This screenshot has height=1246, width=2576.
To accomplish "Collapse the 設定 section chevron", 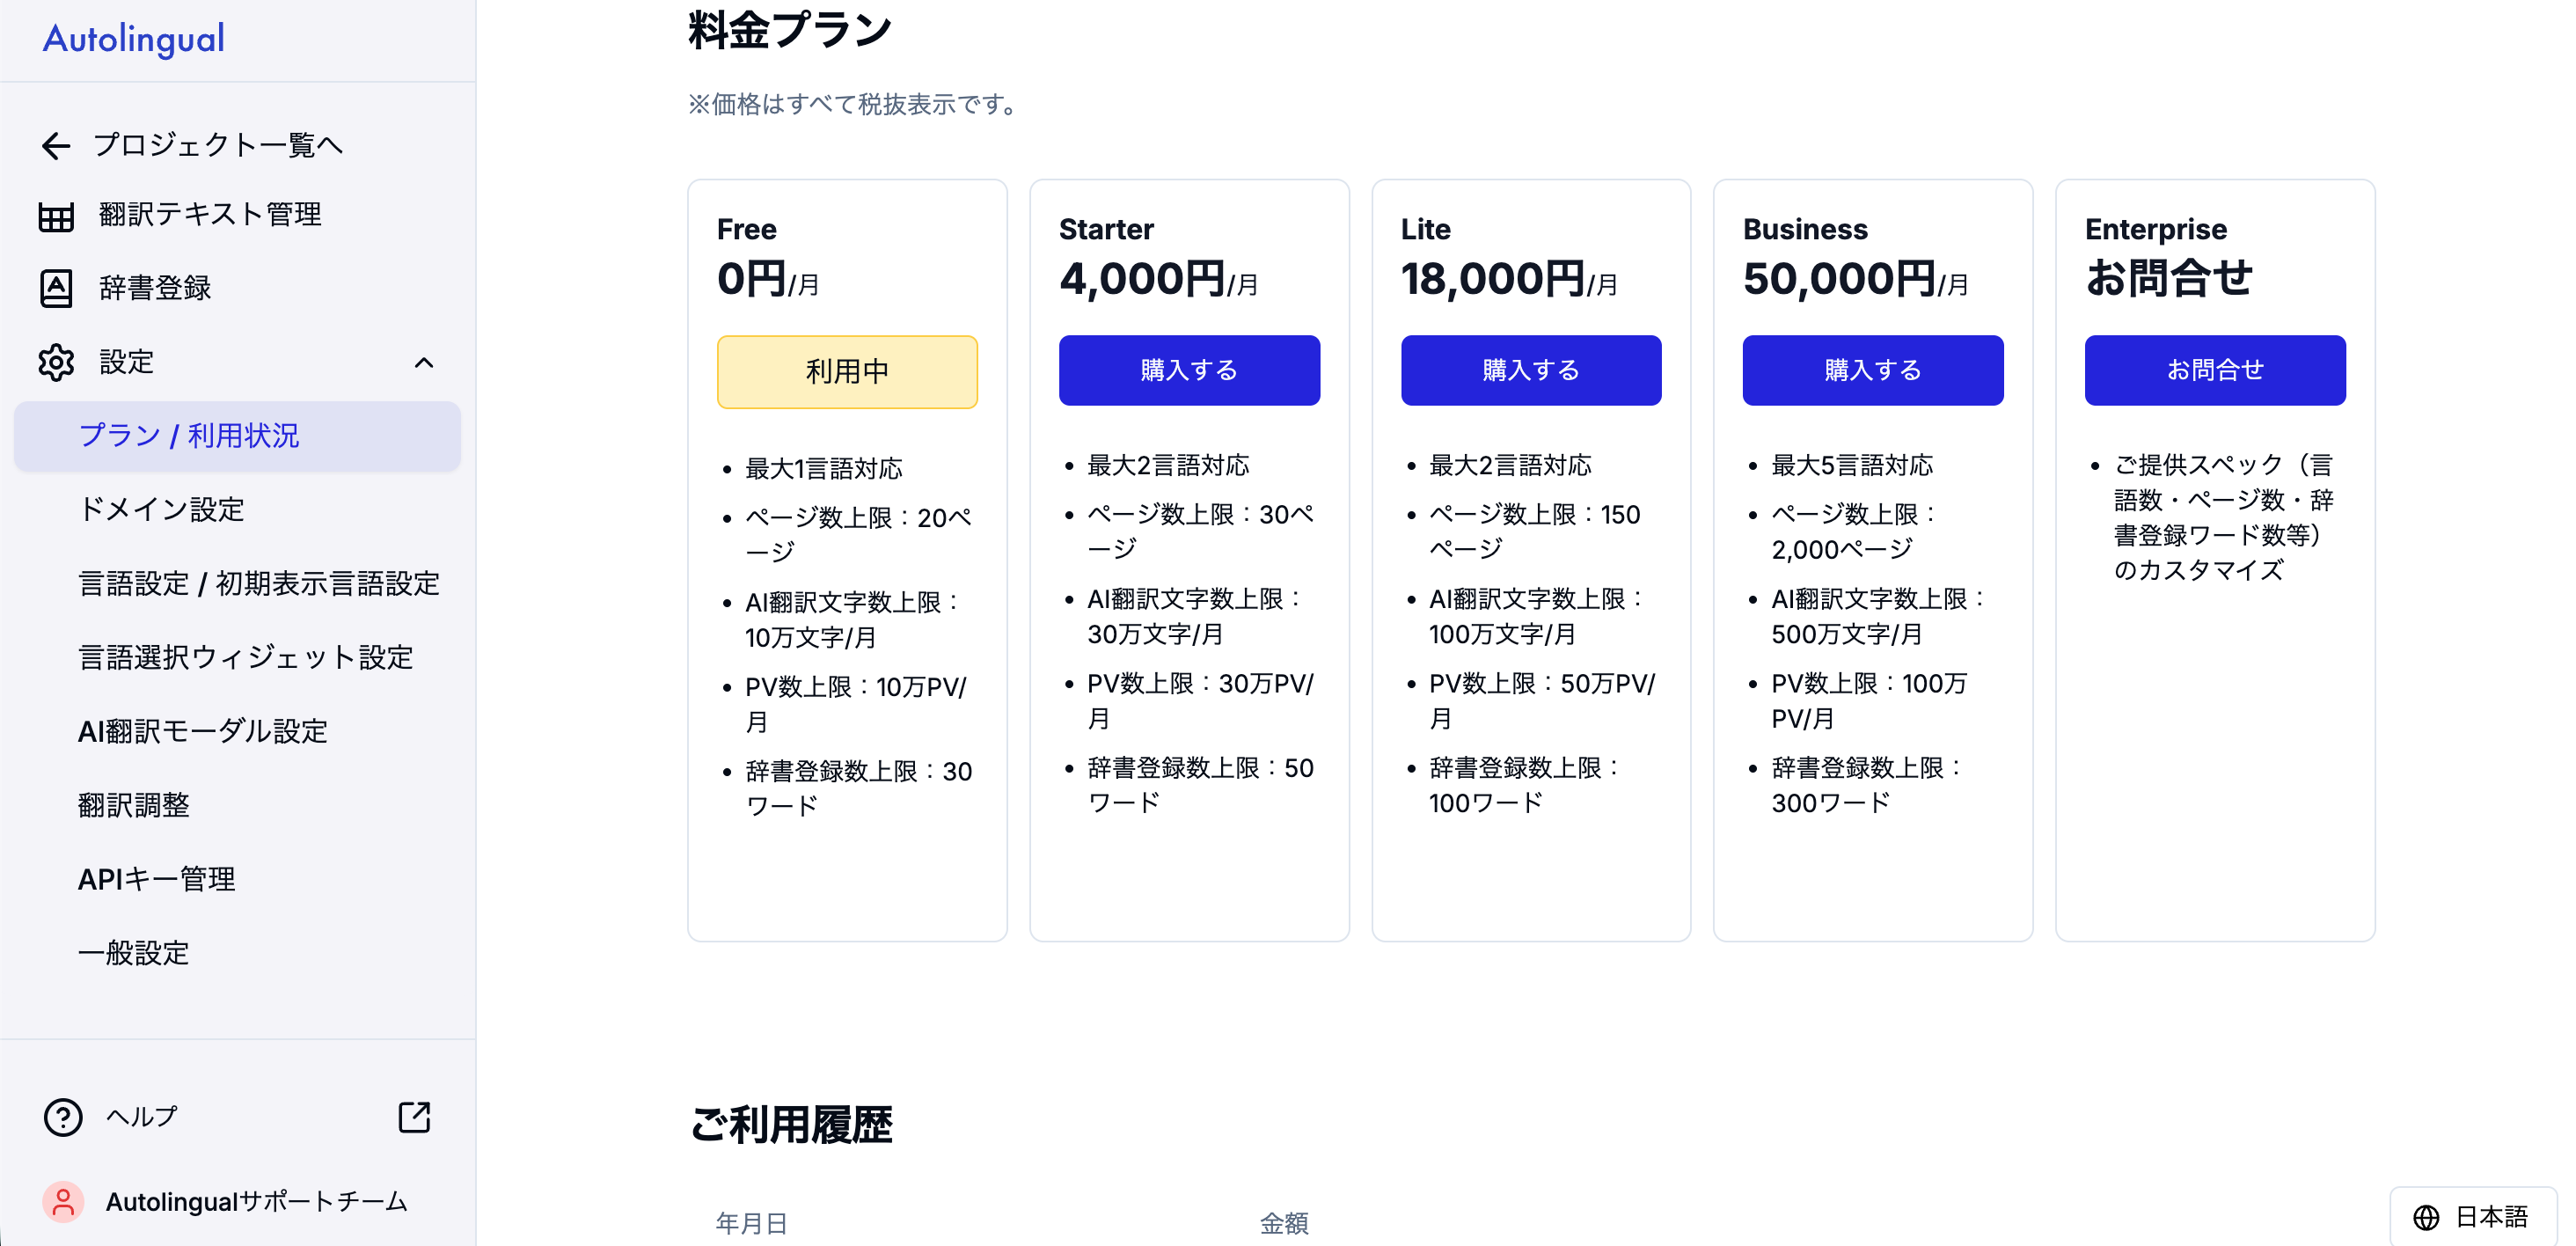I will coord(424,362).
